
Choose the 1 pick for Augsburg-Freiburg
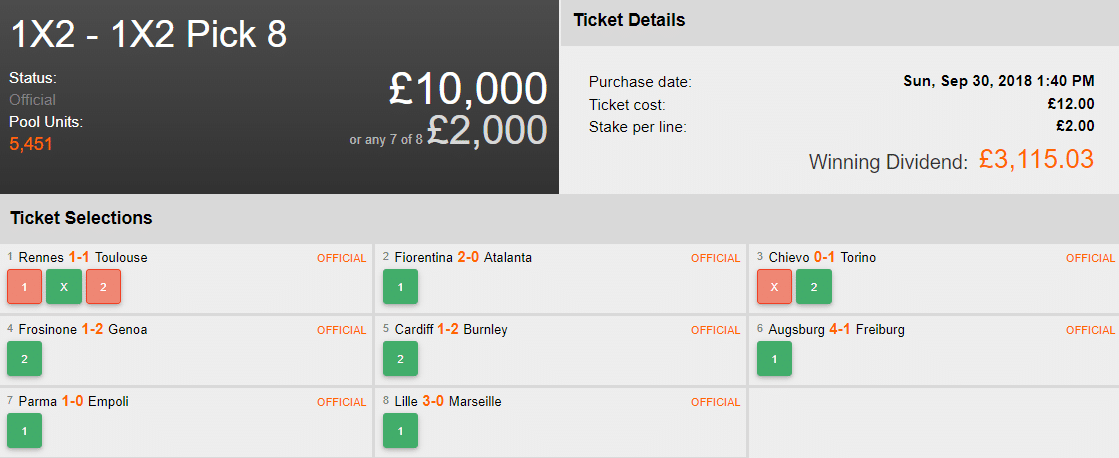774,358
